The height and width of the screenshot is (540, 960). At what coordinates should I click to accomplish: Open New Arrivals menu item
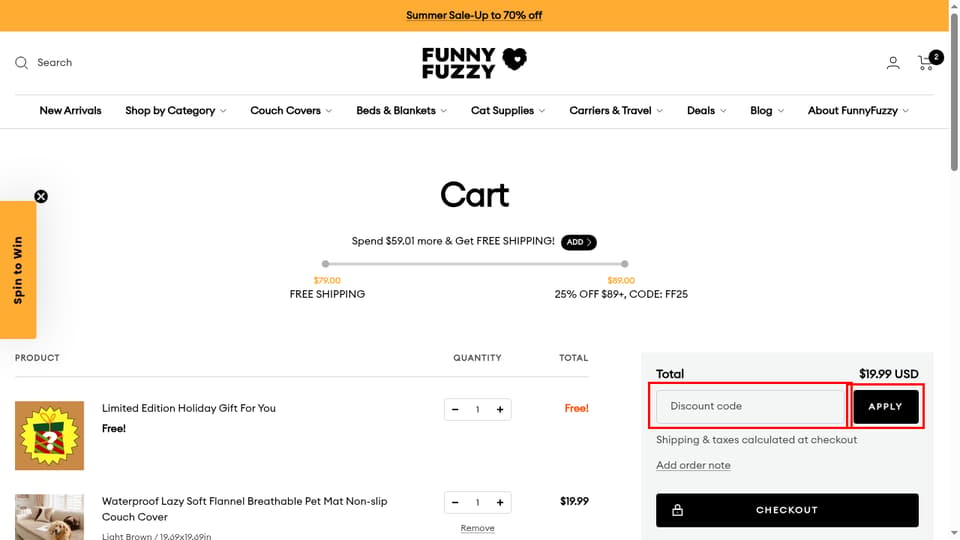click(x=70, y=111)
